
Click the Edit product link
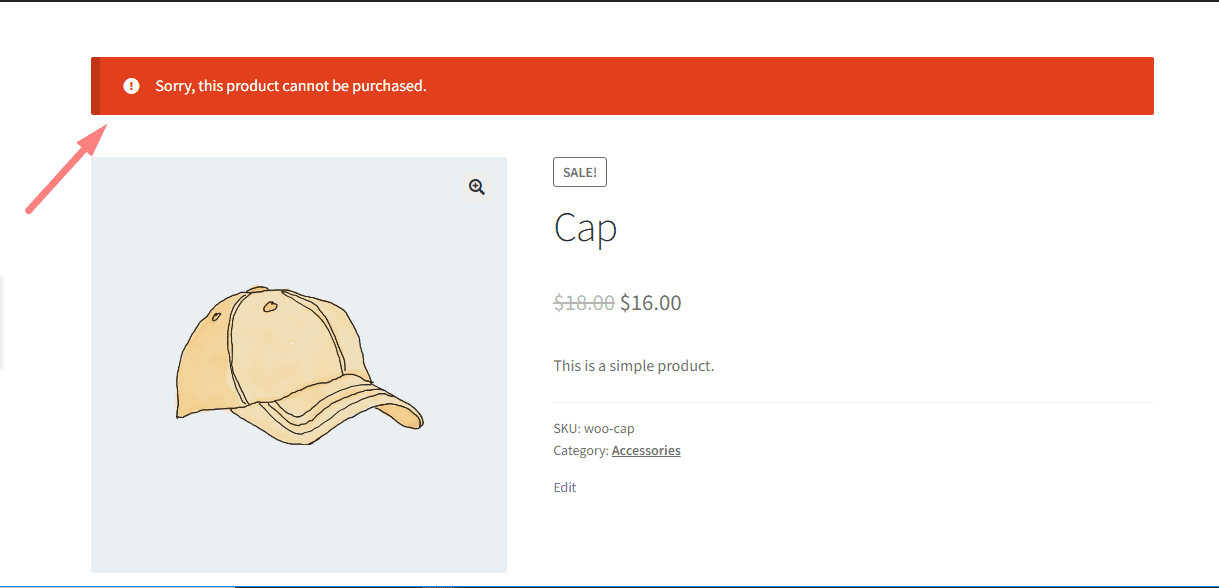[x=565, y=488]
